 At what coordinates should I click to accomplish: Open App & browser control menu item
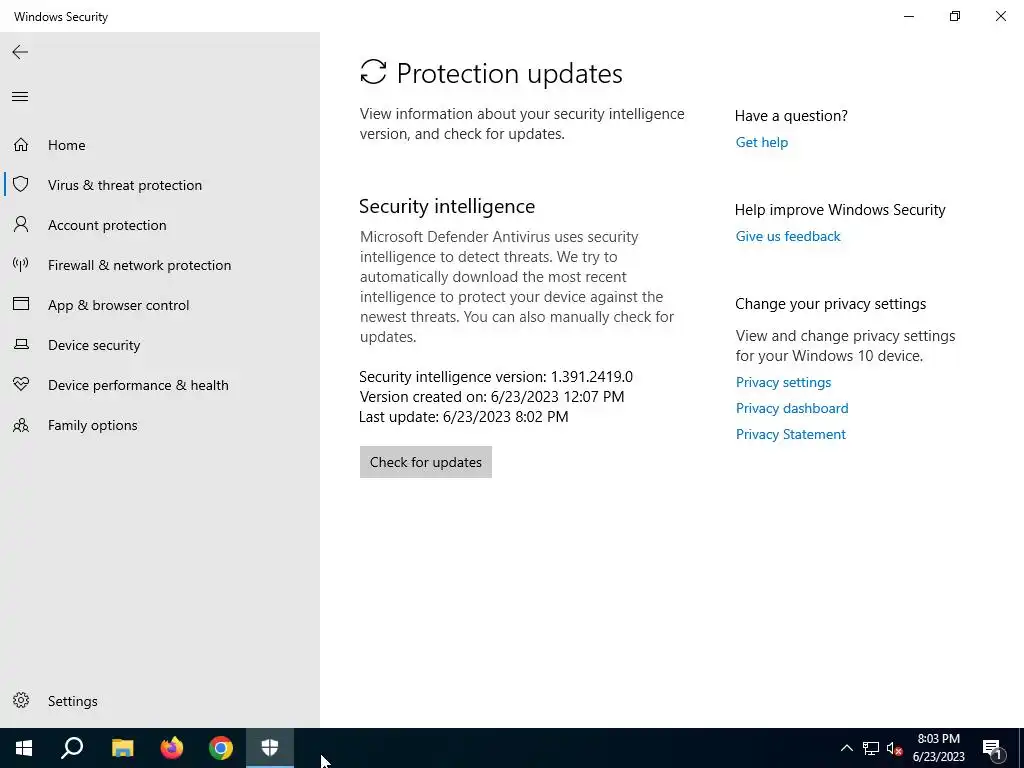point(160,305)
